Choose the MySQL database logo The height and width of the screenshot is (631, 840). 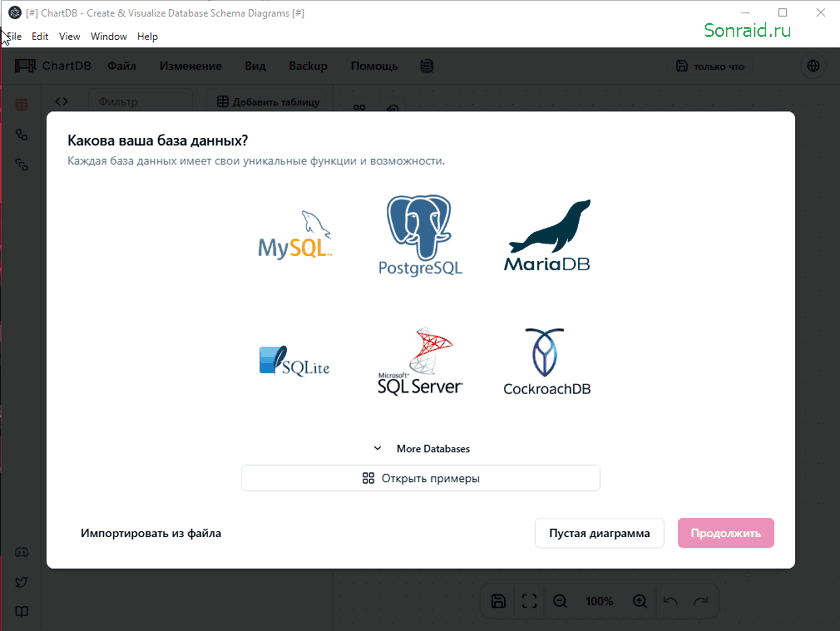295,236
